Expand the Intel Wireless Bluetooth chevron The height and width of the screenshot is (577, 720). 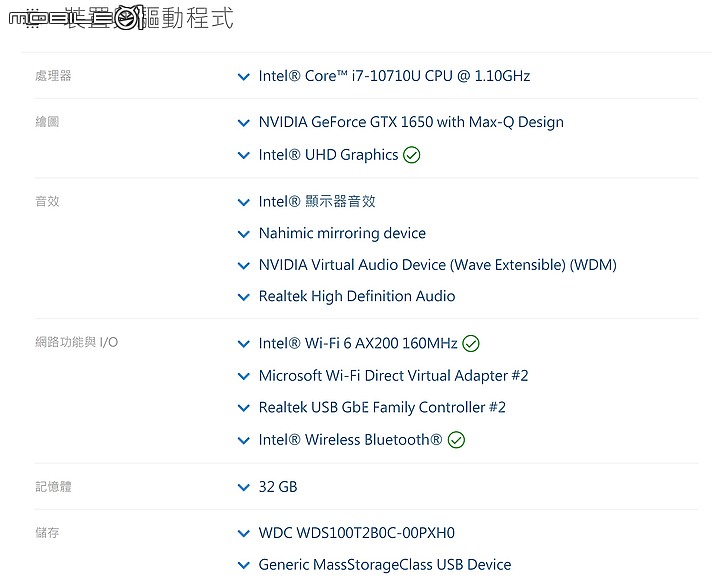(244, 441)
